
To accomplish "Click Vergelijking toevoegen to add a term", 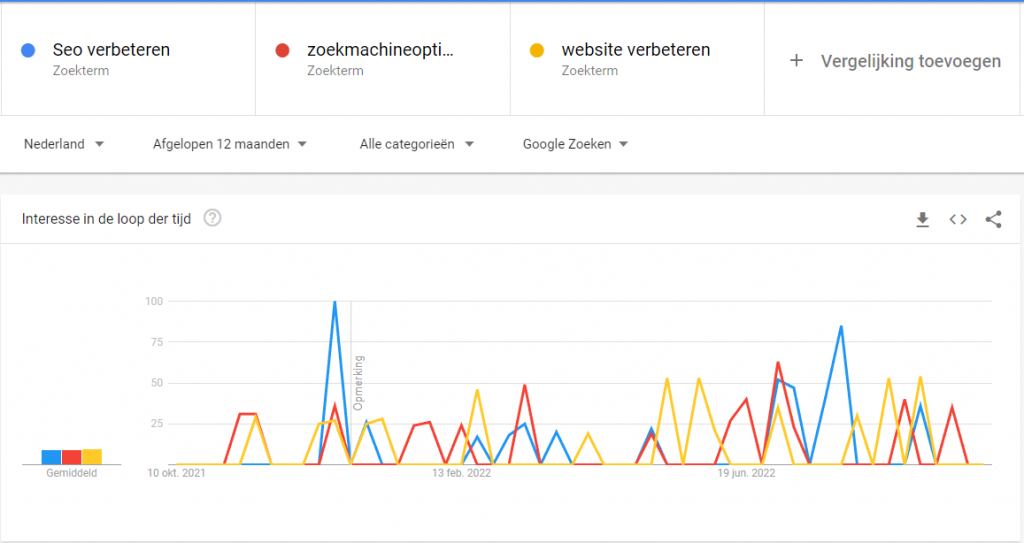I will 910,61.
